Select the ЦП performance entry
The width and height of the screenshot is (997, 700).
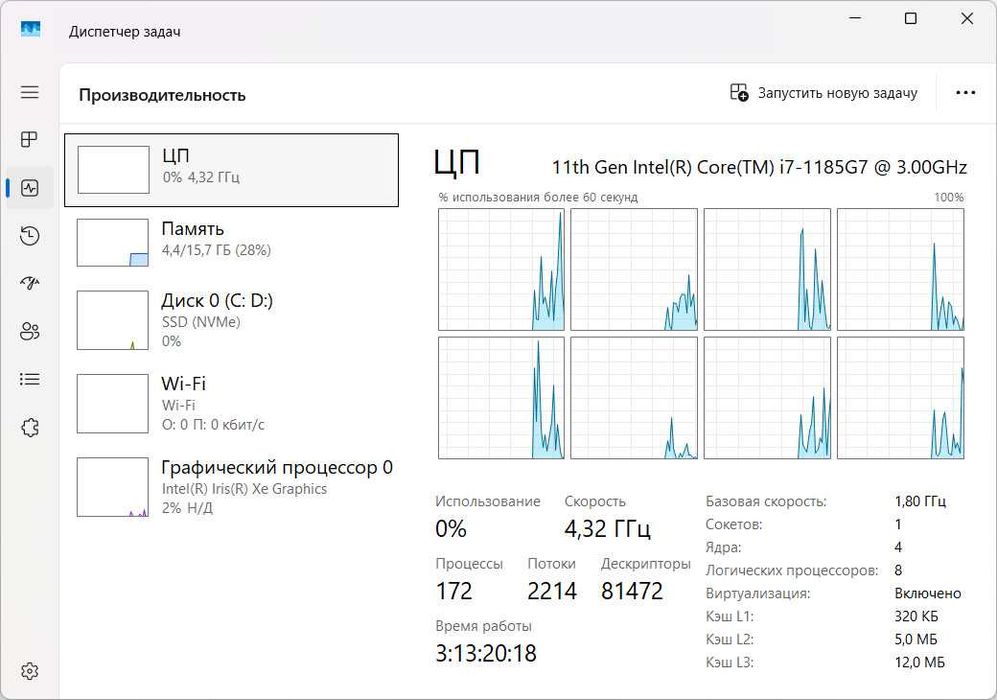click(231, 170)
